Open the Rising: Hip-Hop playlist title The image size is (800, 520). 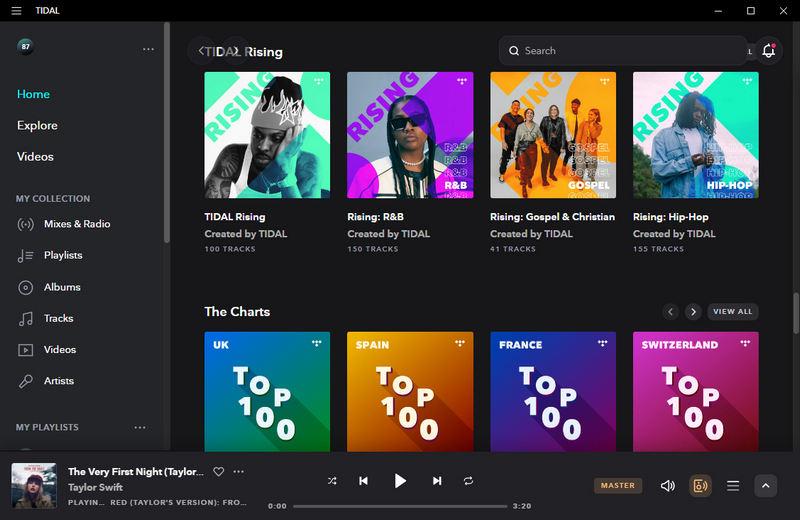[x=670, y=217]
